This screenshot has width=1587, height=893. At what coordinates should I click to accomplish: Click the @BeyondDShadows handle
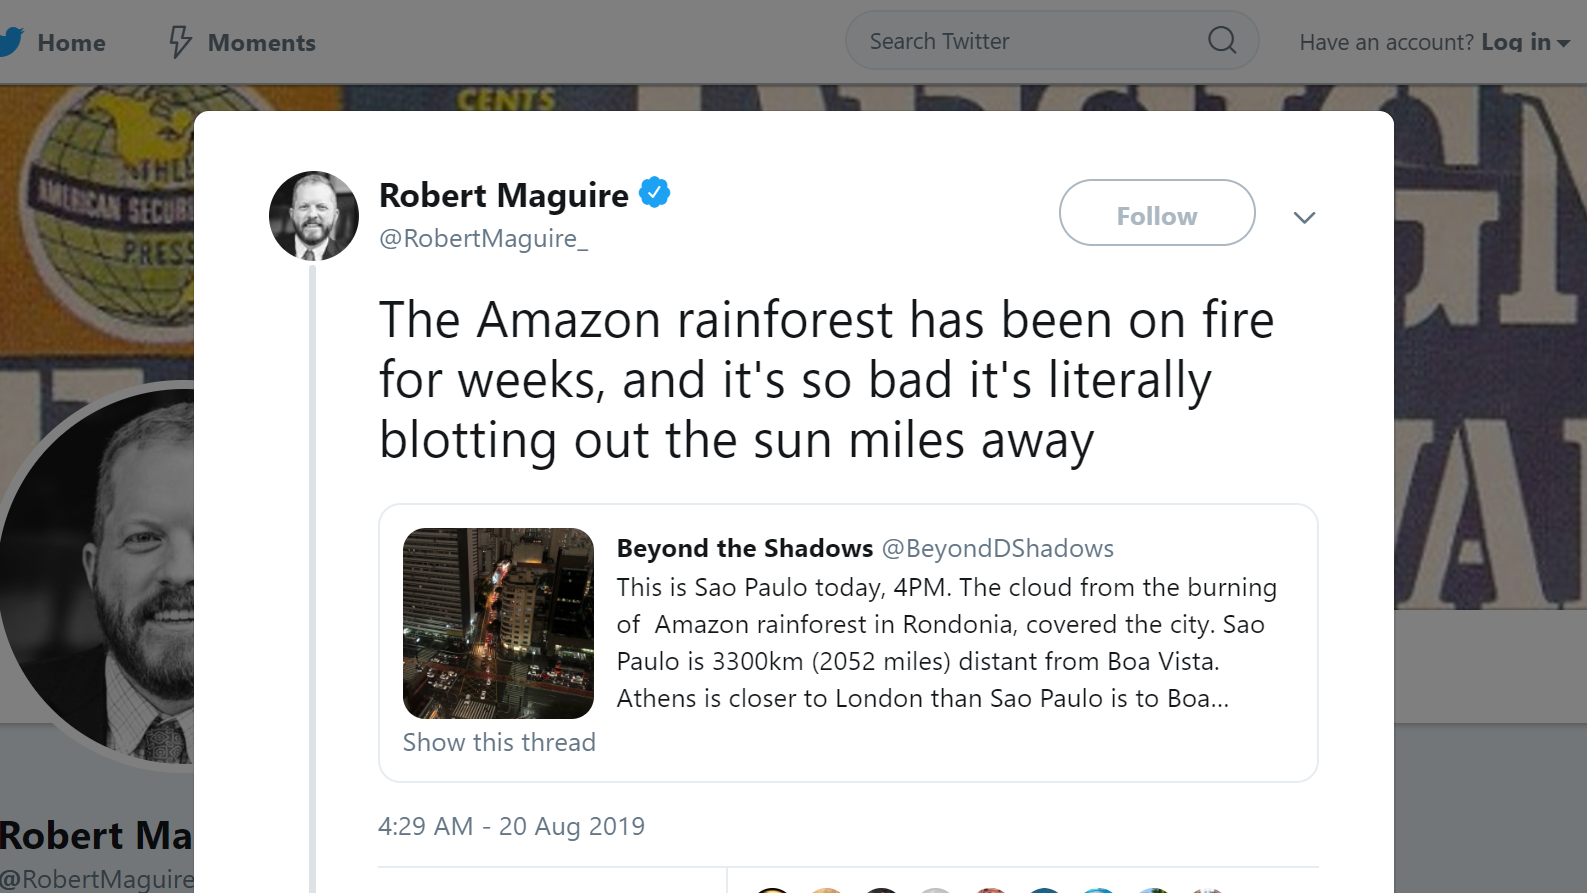pyautogui.click(x=997, y=548)
